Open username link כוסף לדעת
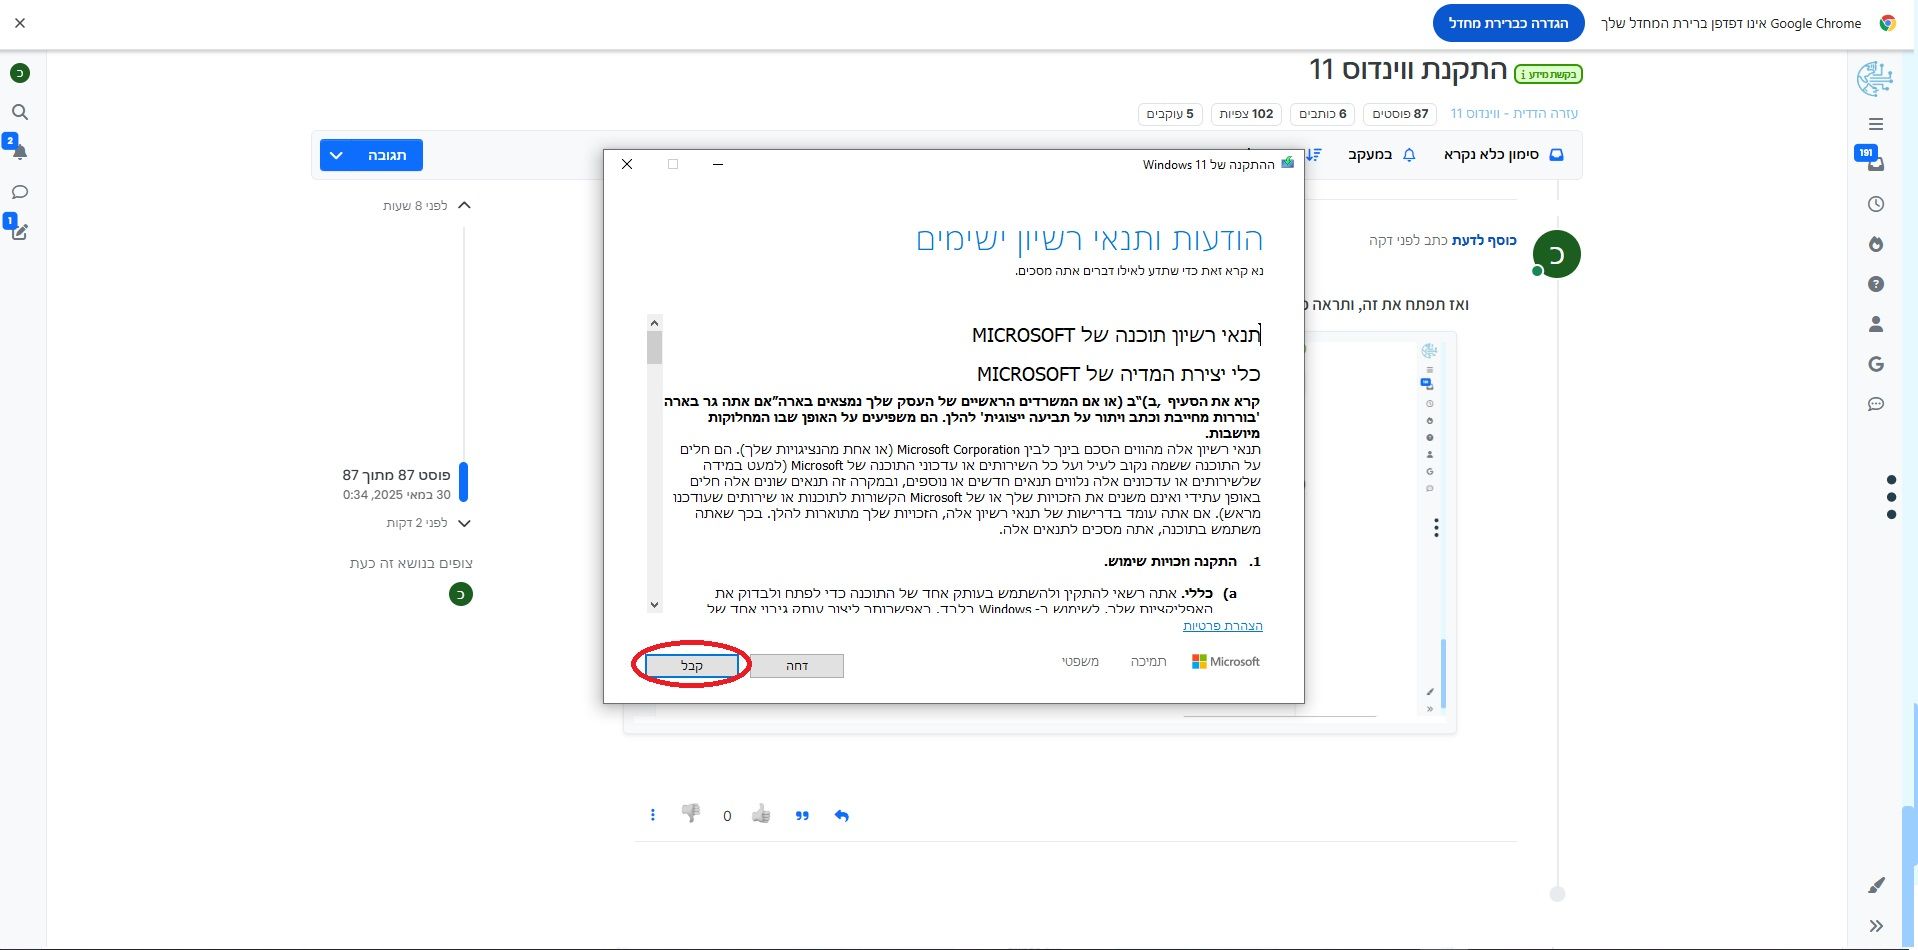Image resolution: width=1918 pixels, height=950 pixels. point(1484,240)
